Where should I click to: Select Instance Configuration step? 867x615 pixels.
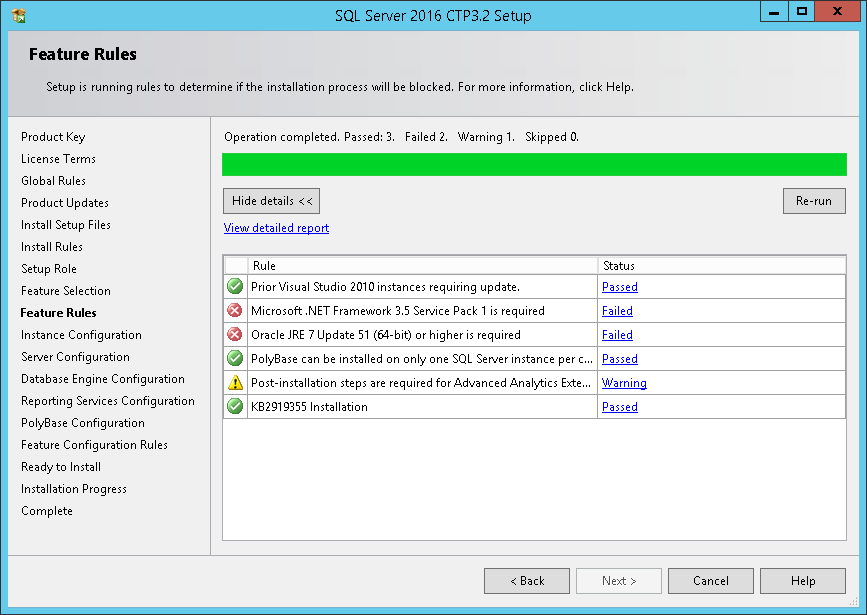pyautogui.click(x=81, y=335)
